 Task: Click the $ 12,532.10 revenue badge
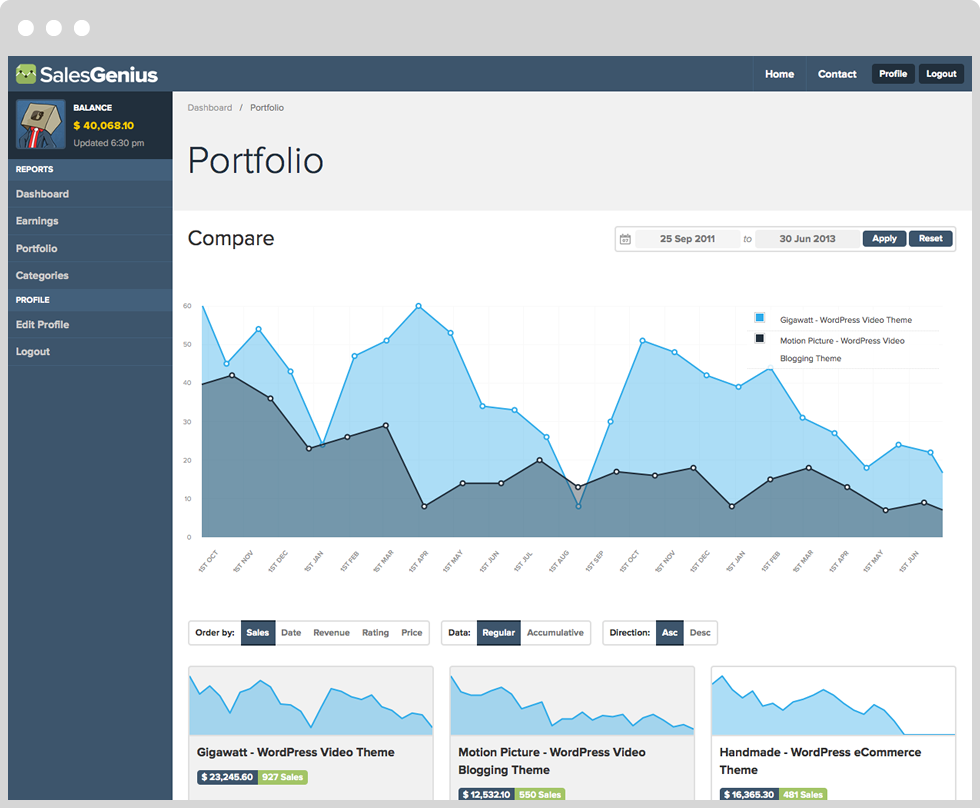[x=486, y=794]
